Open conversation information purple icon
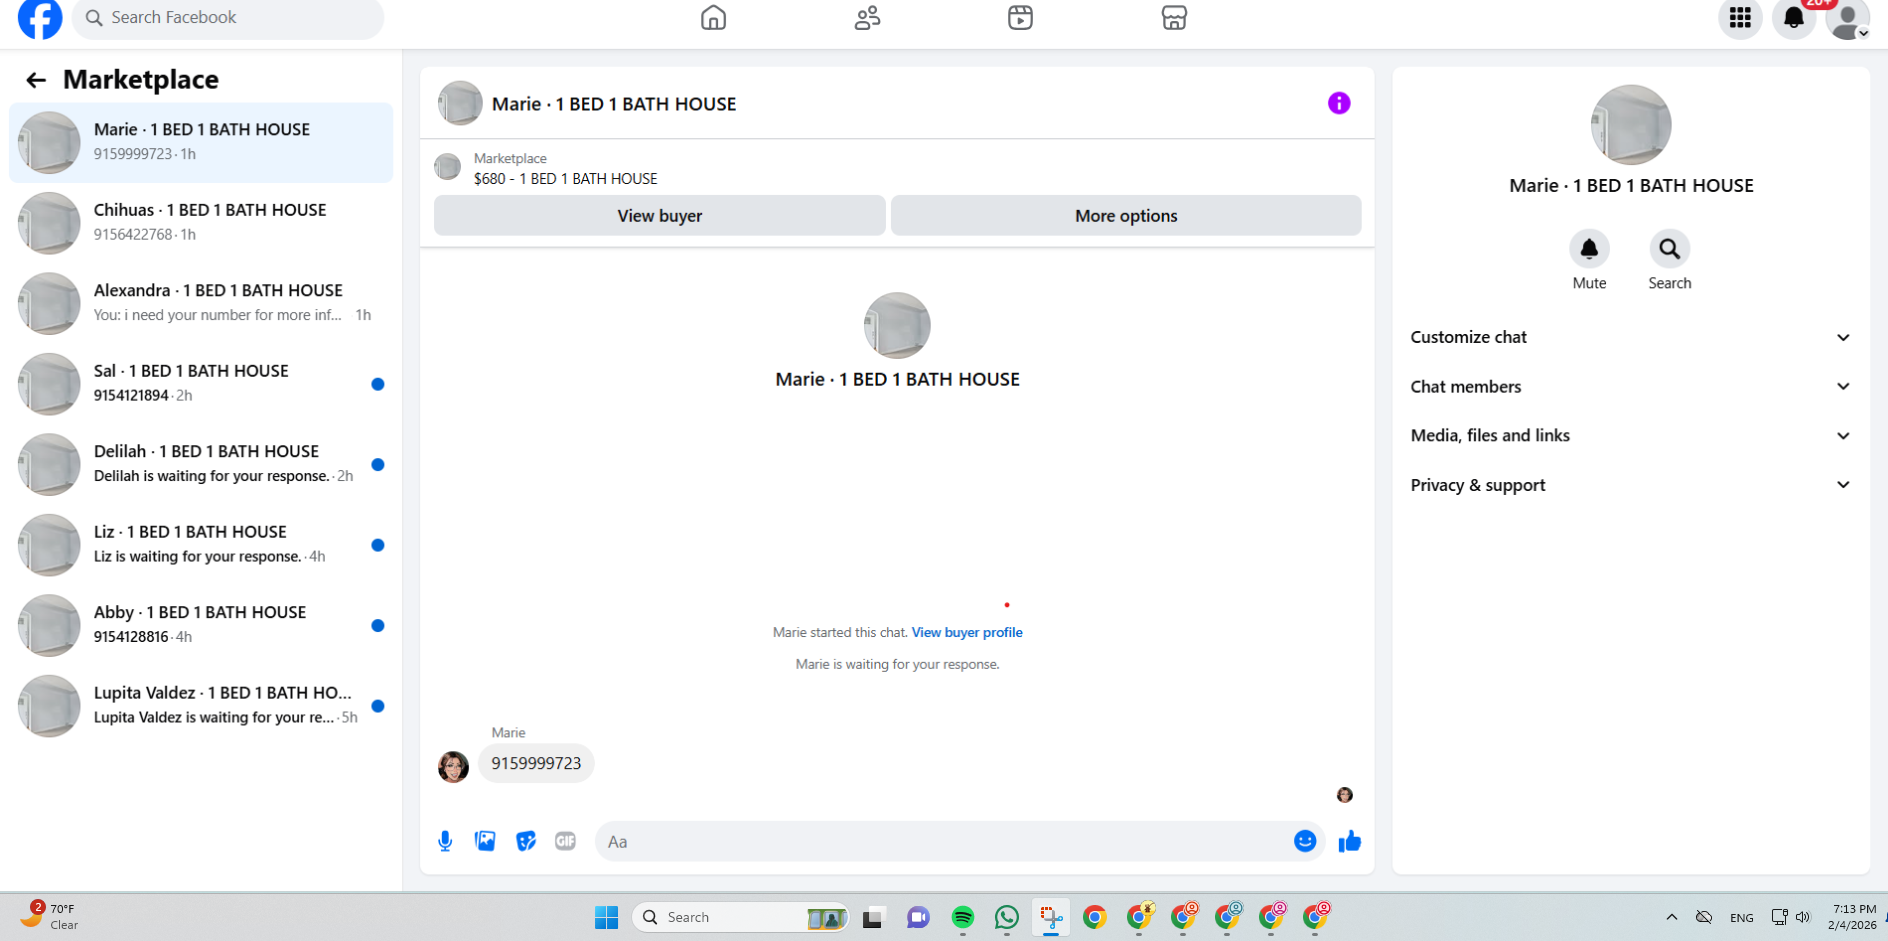1888x941 pixels. (x=1339, y=103)
